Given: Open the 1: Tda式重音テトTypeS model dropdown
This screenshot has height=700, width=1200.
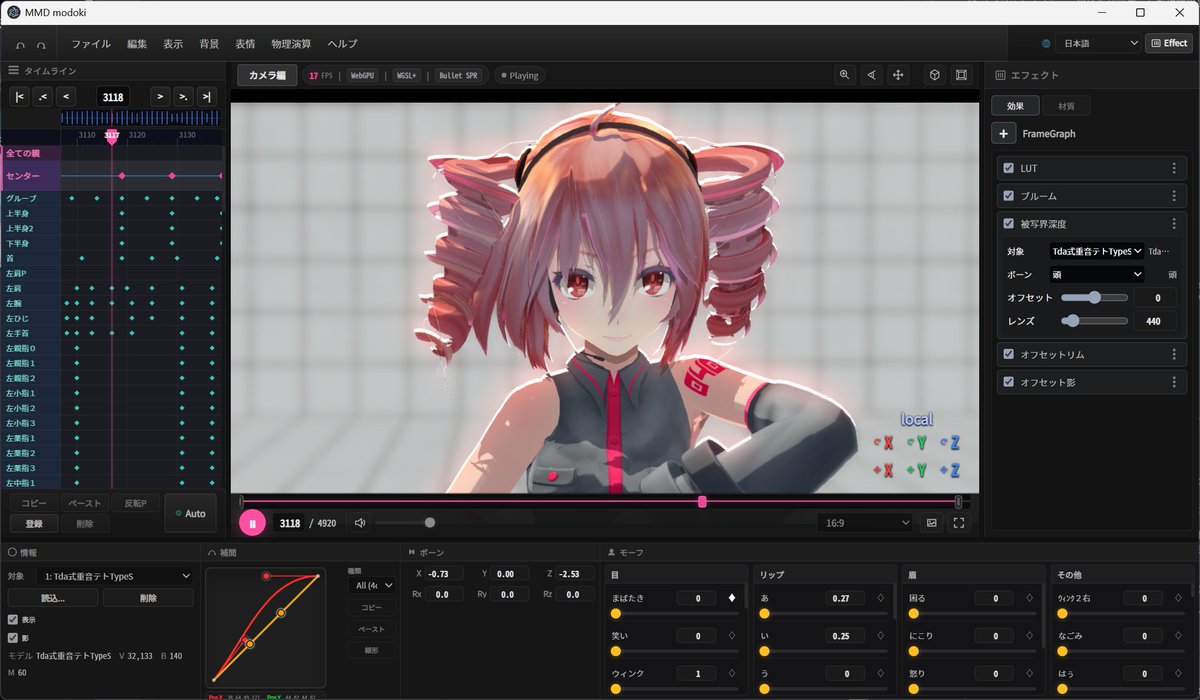Looking at the screenshot, I should [117, 576].
